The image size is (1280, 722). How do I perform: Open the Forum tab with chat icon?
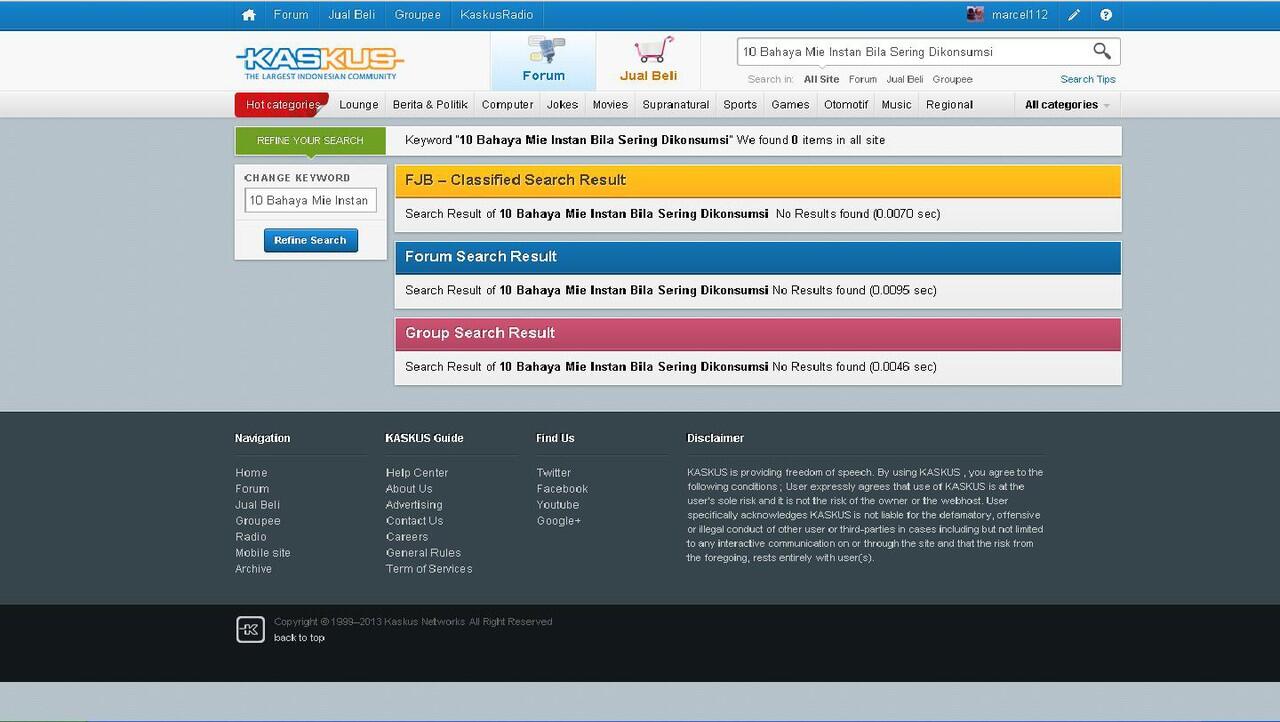click(543, 61)
